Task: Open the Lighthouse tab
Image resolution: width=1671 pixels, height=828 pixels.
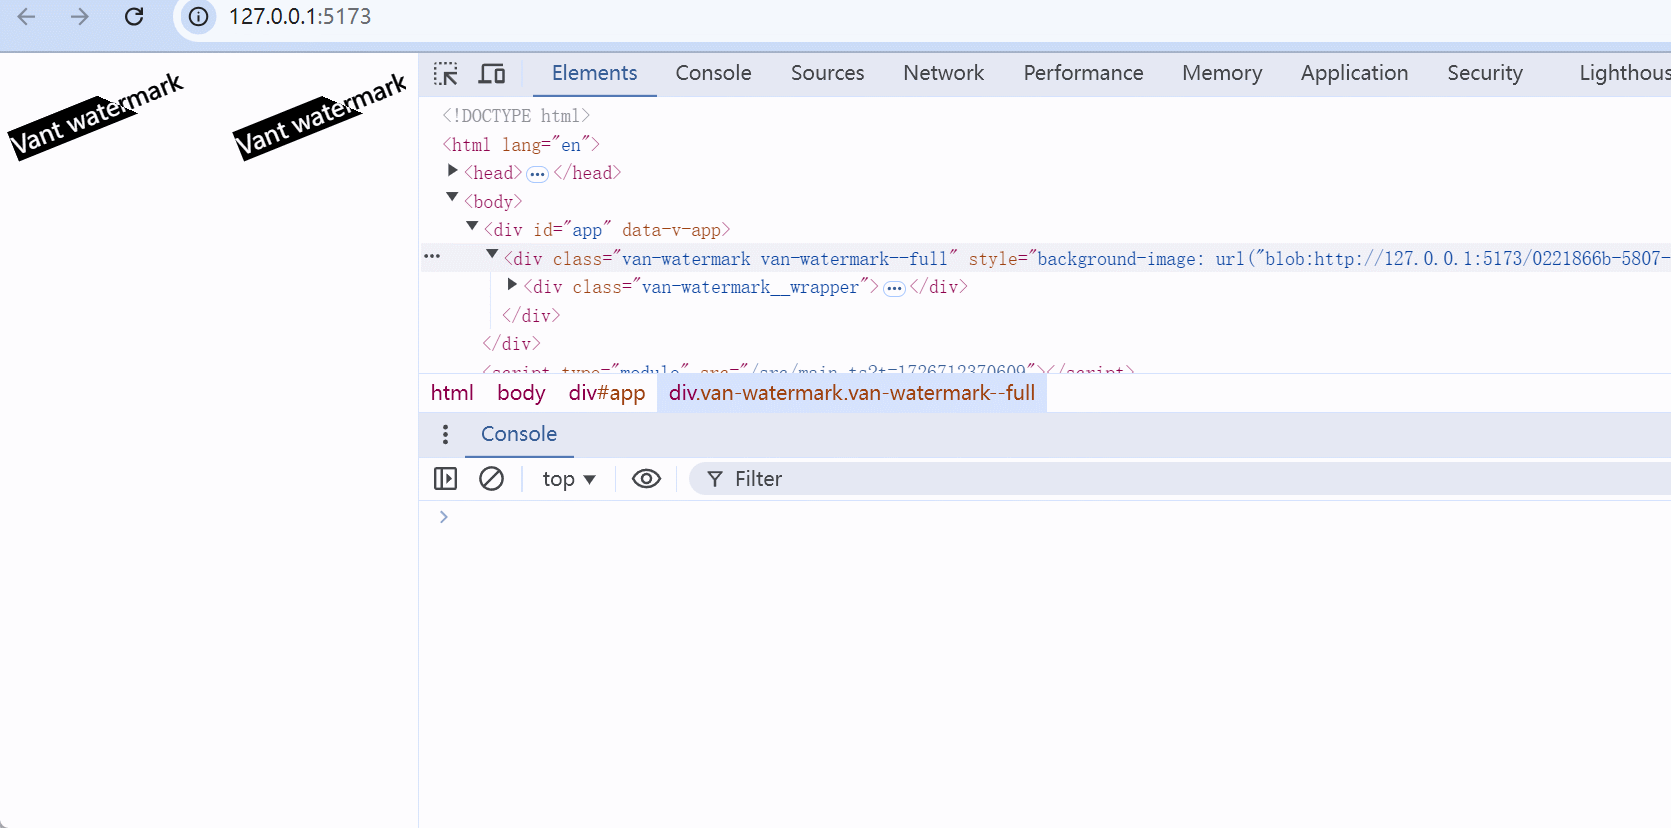Action: 1624,73
